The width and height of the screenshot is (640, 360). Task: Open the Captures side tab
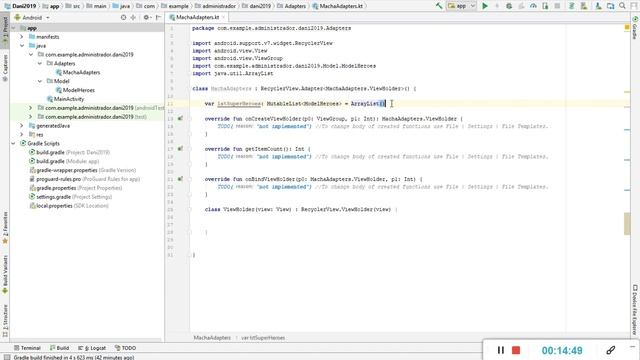(x=5, y=67)
